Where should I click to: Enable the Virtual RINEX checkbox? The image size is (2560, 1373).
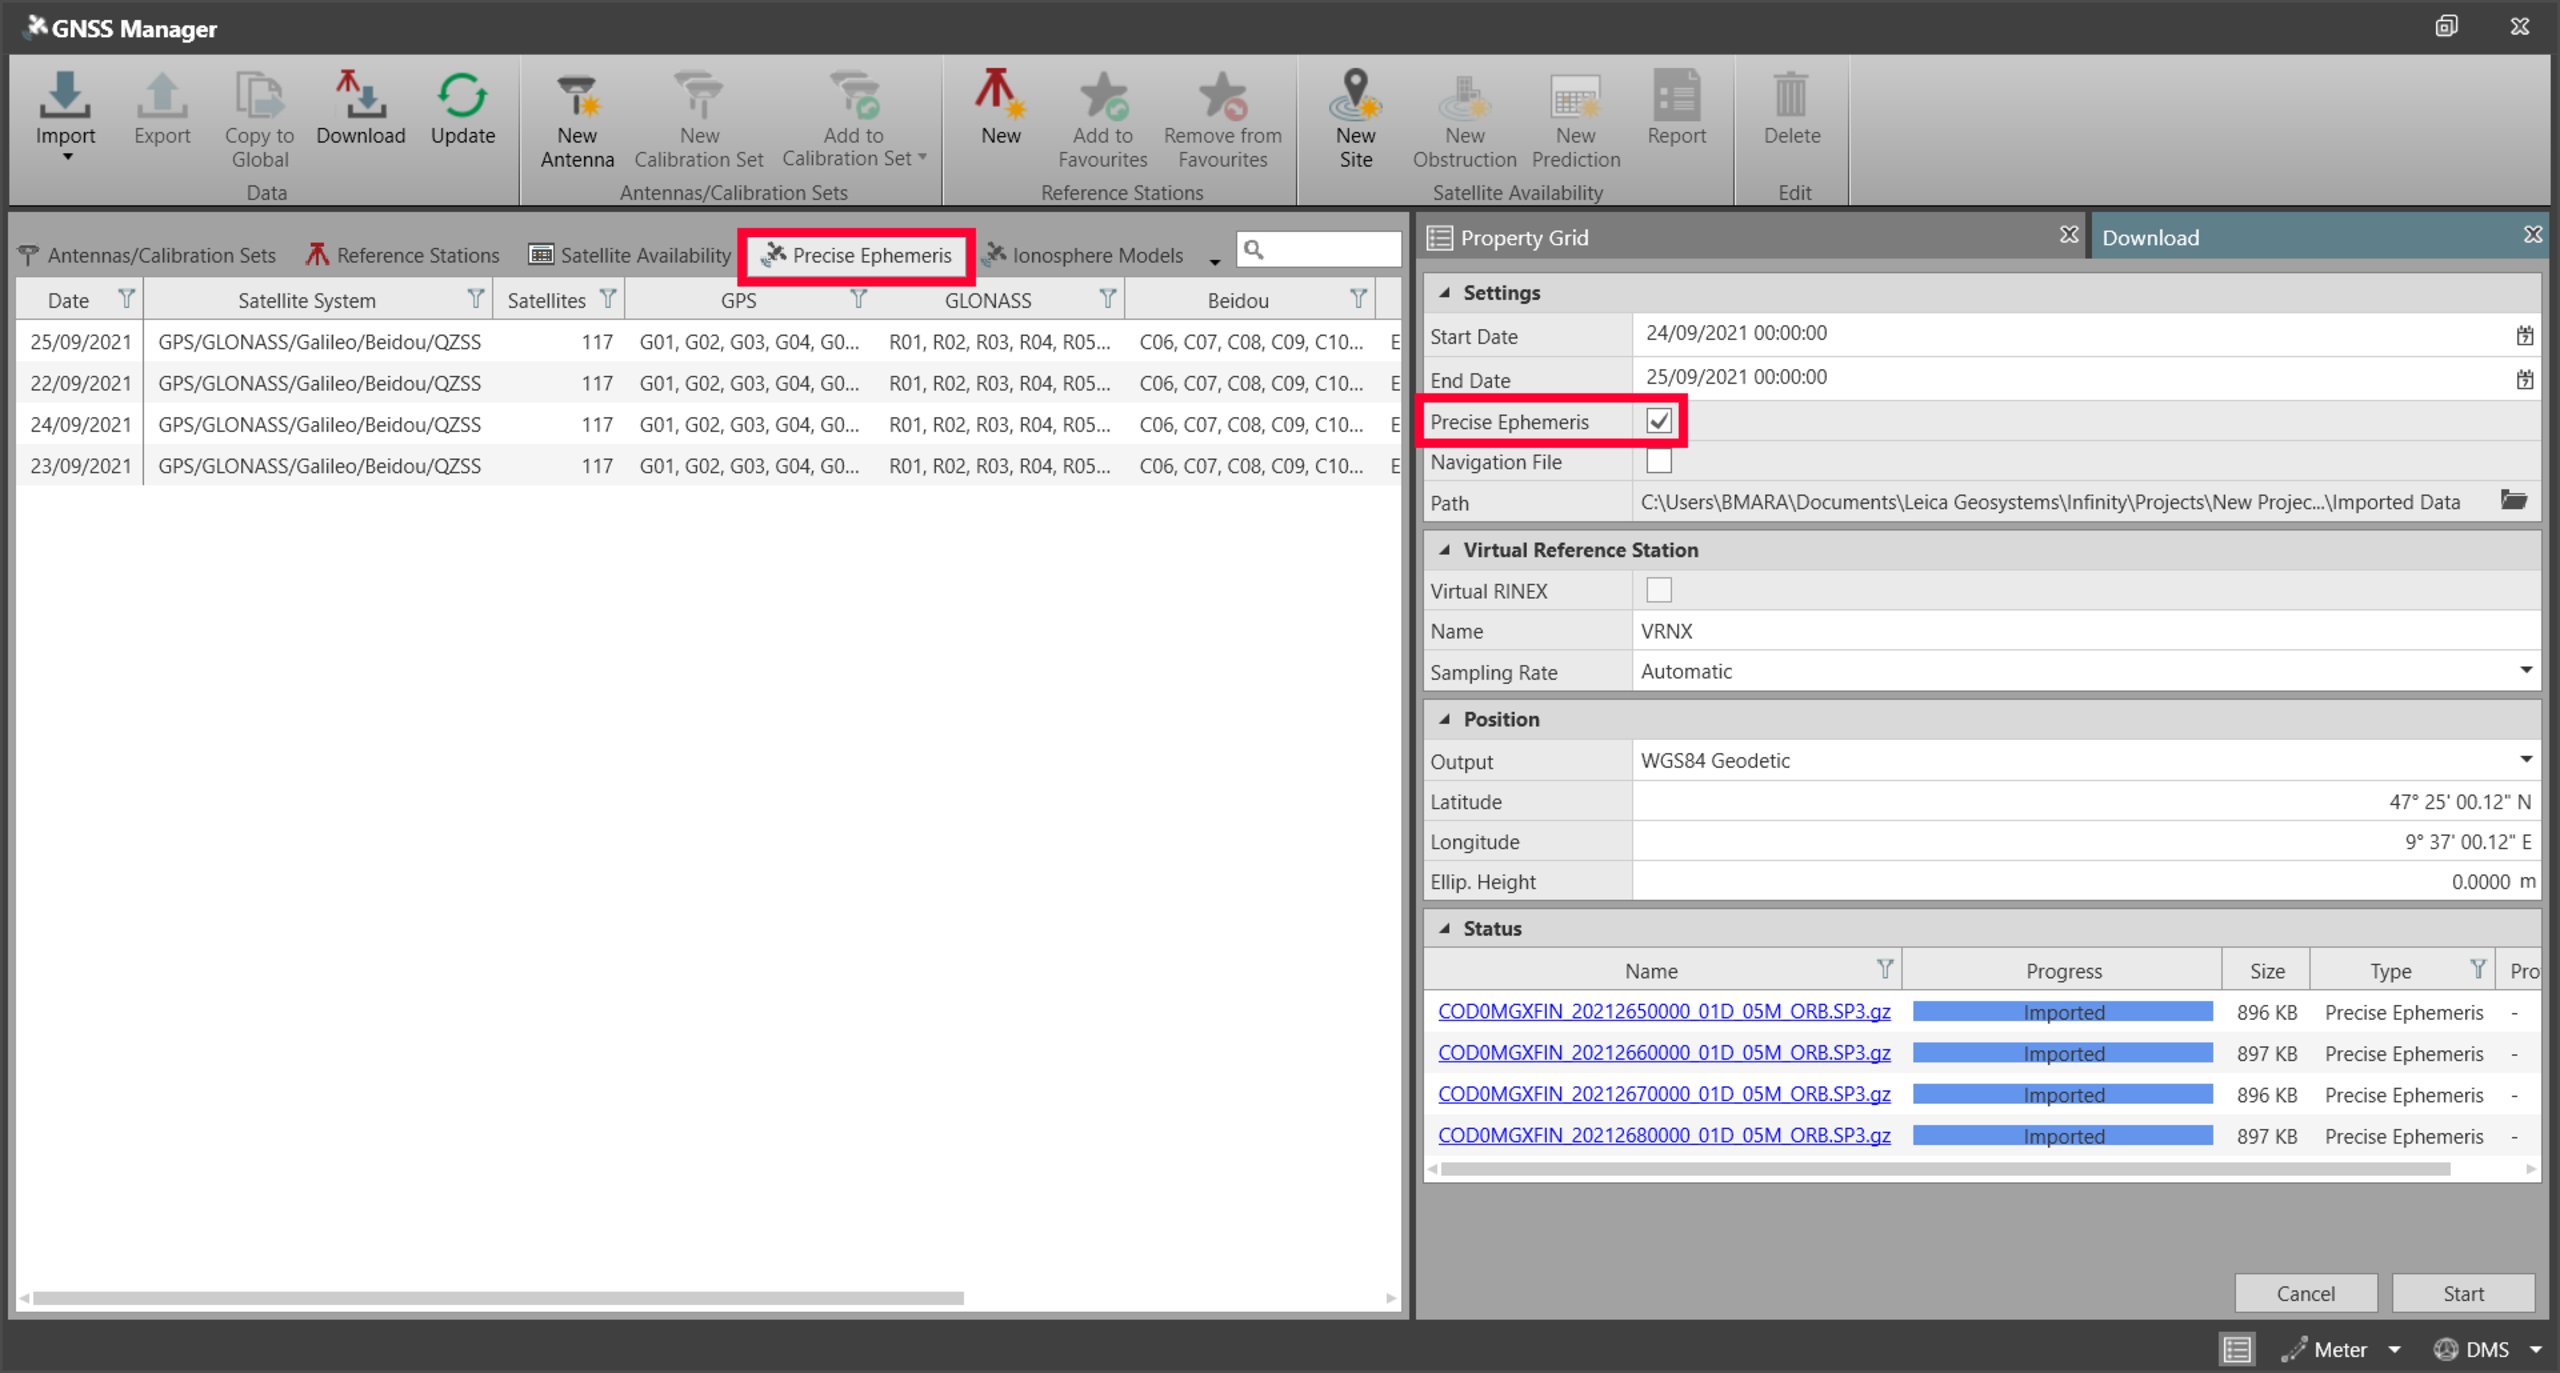(1659, 590)
